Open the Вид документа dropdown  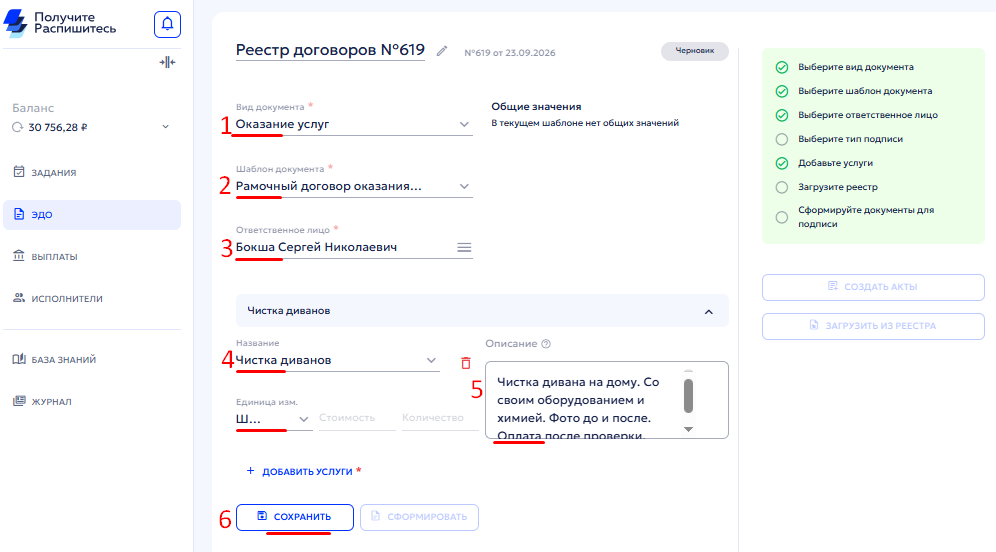(354, 125)
